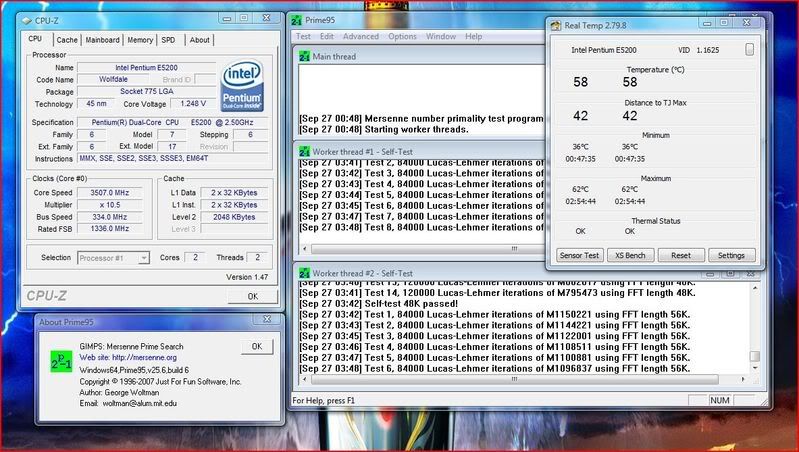Open the Real Temp Settings

pyautogui.click(x=731, y=255)
